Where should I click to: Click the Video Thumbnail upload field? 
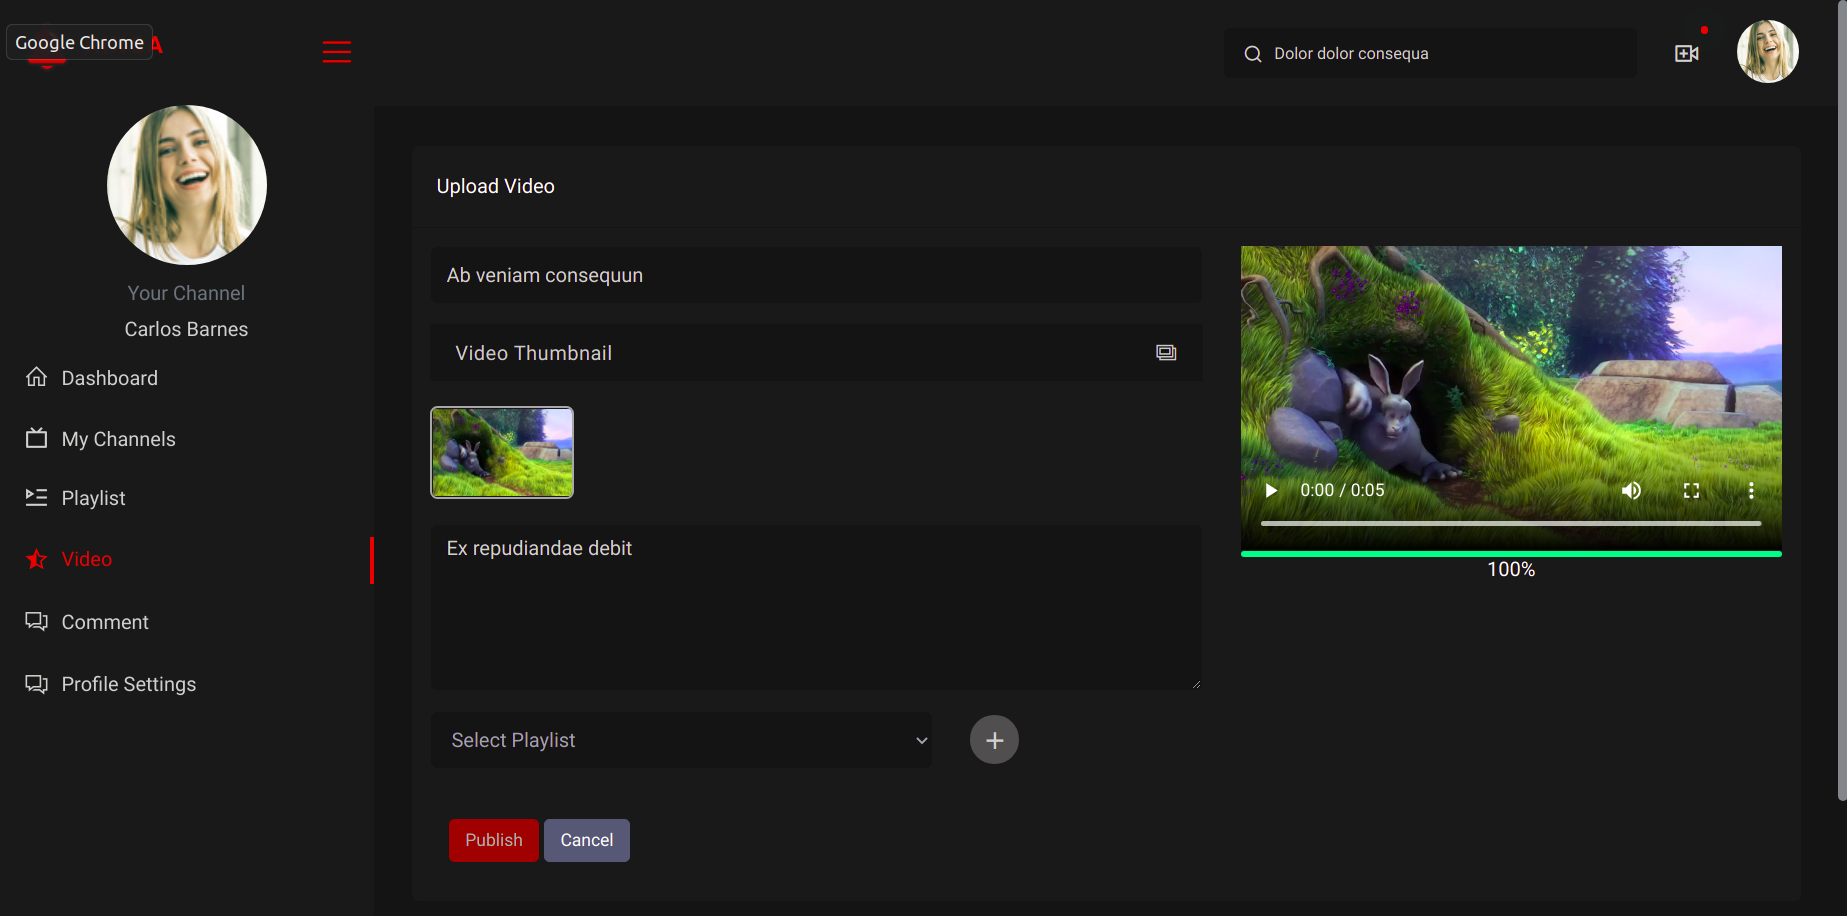coord(816,353)
